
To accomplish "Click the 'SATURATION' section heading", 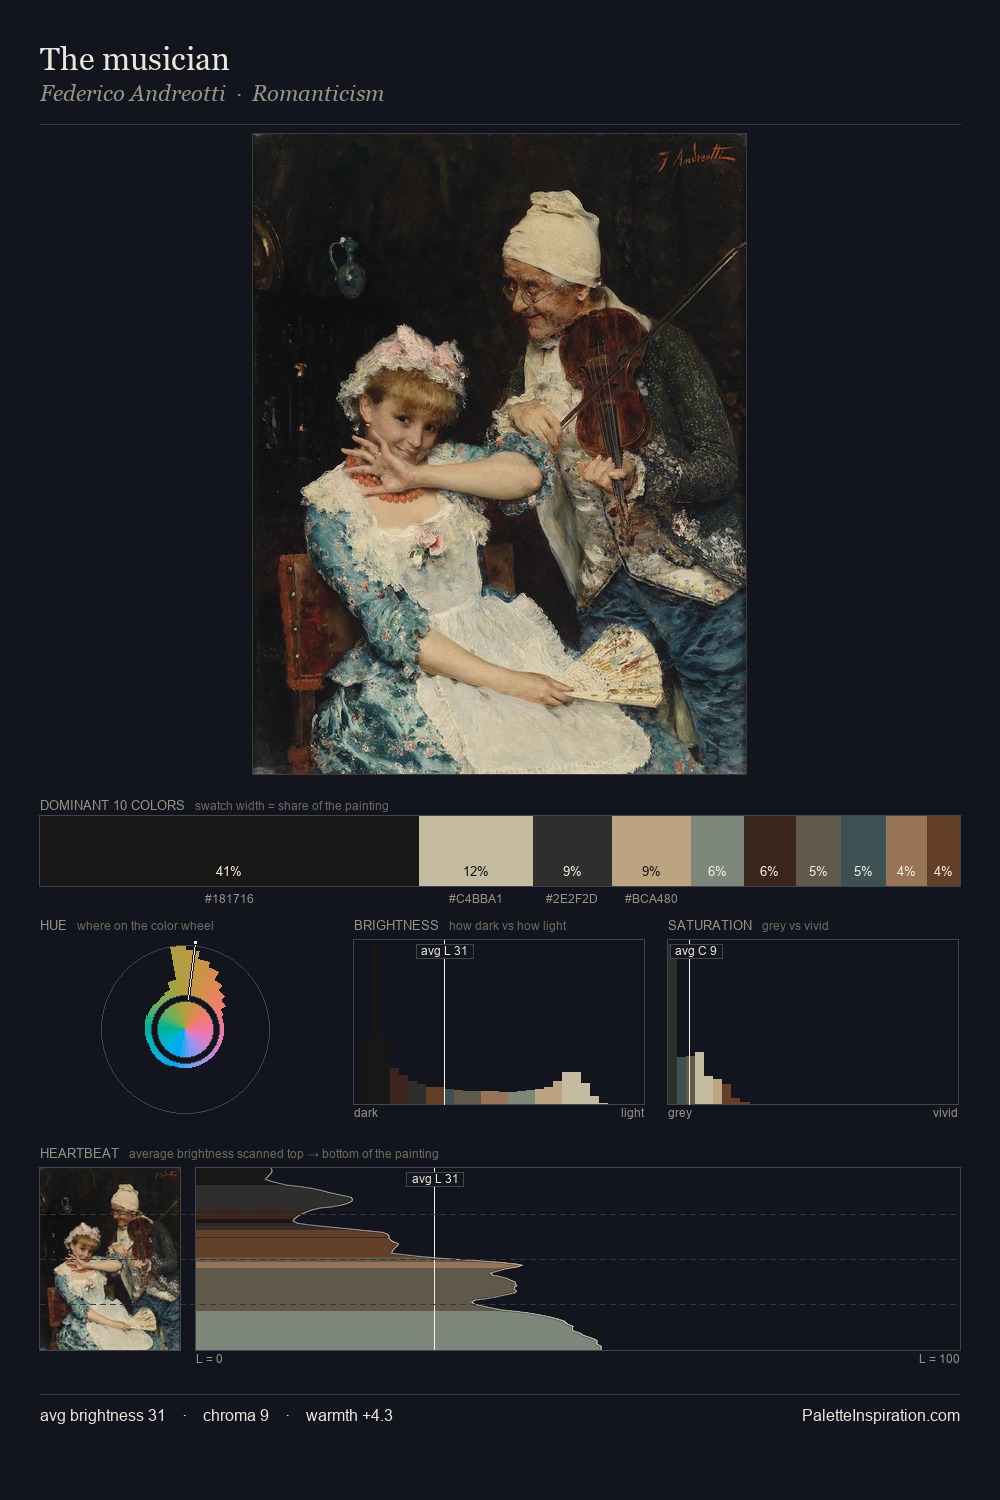I will coord(710,925).
